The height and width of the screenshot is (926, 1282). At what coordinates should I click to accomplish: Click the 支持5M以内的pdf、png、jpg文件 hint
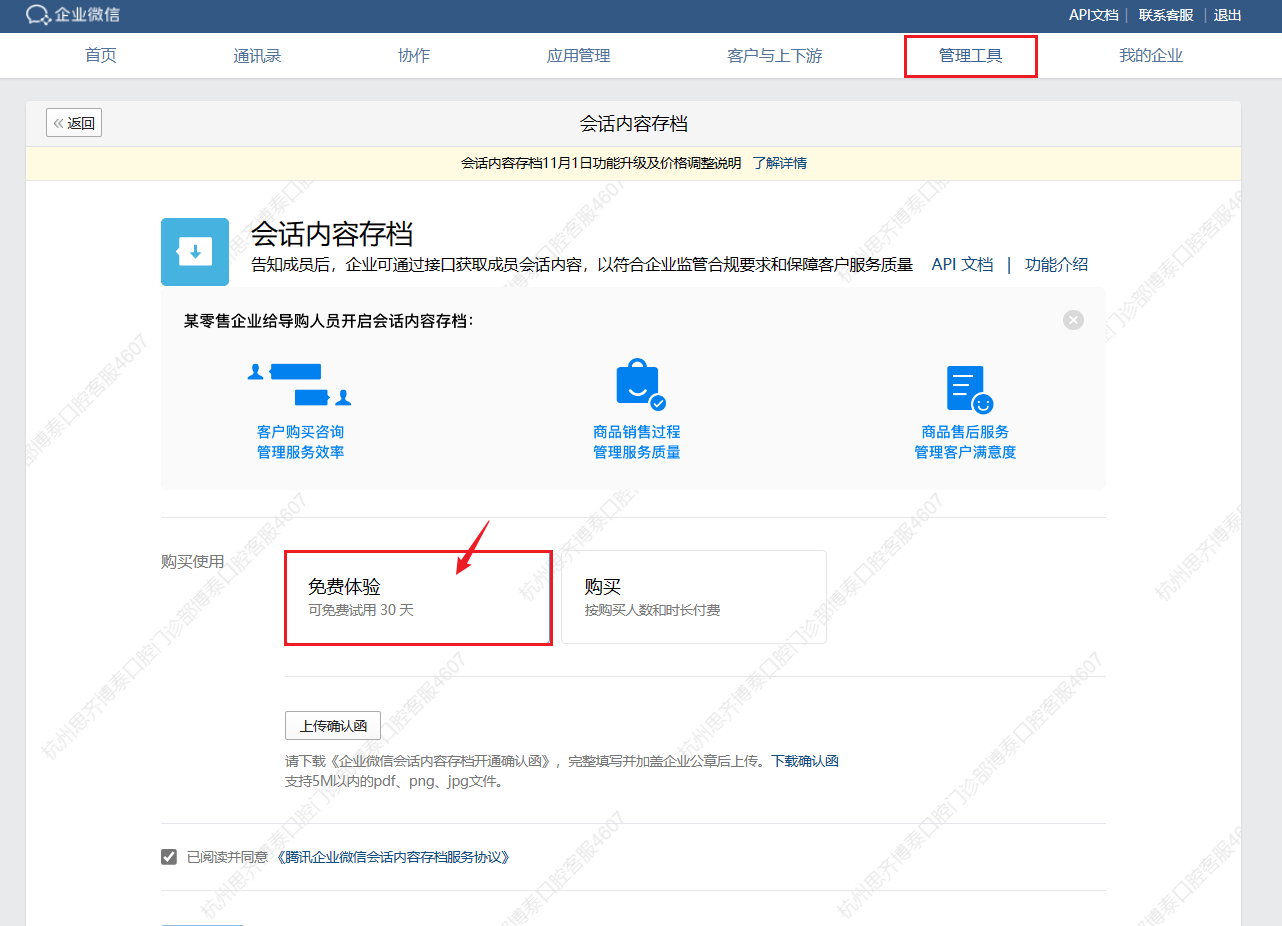[394, 781]
